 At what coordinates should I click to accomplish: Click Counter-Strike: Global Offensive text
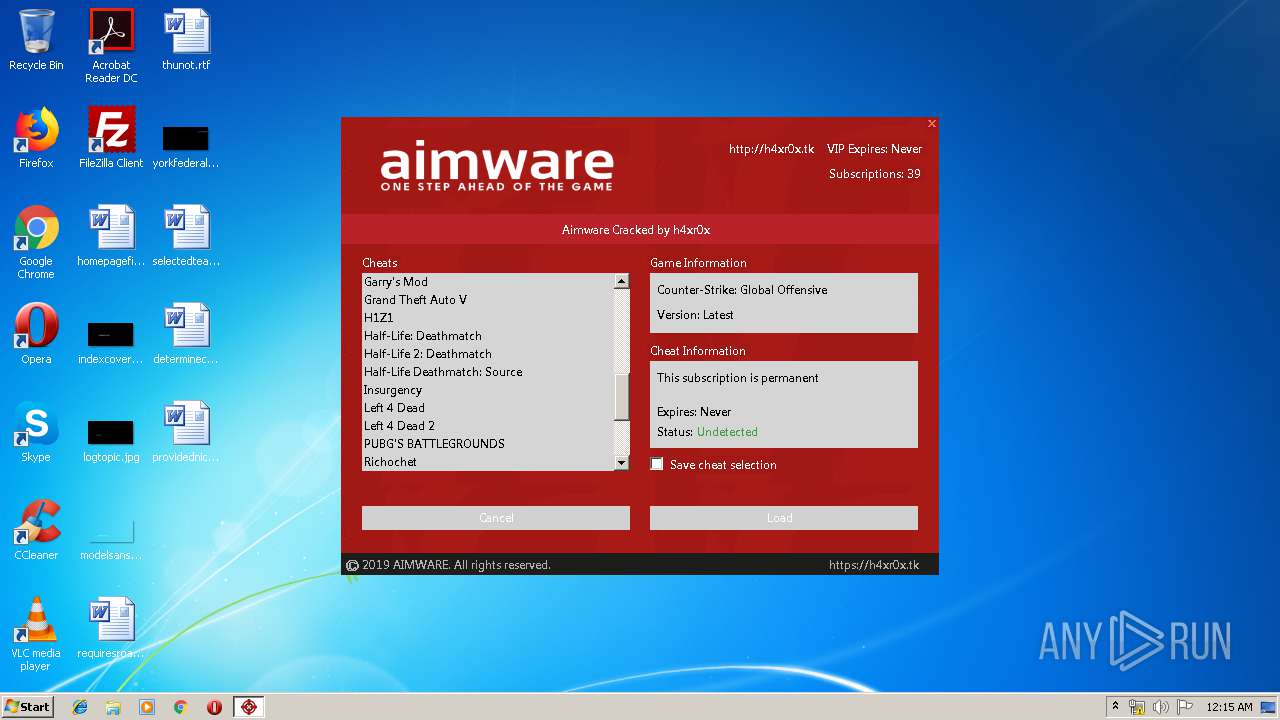pos(742,290)
